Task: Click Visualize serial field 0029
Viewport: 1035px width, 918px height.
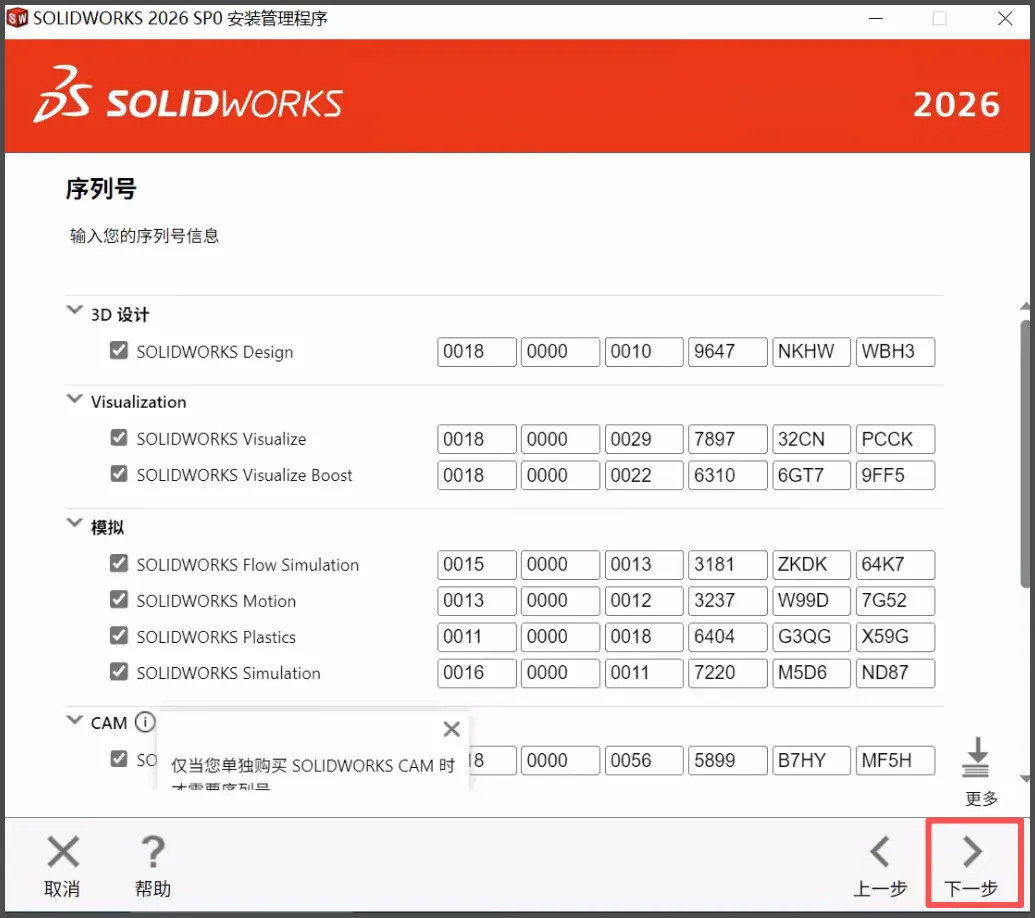Action: pos(644,439)
